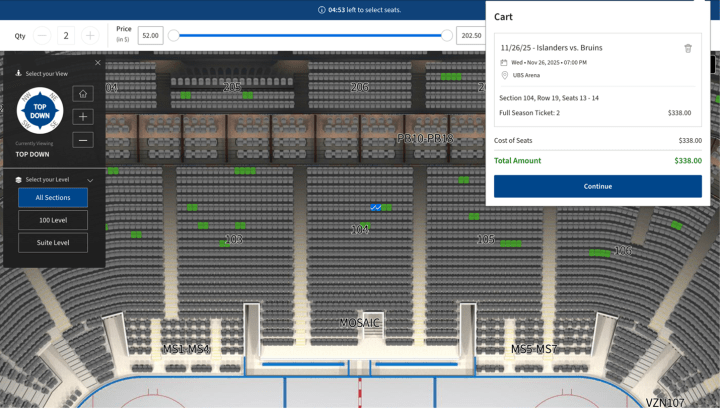720x409 pixels.
Task: Click the quantity value field
Action: [x=66, y=36]
